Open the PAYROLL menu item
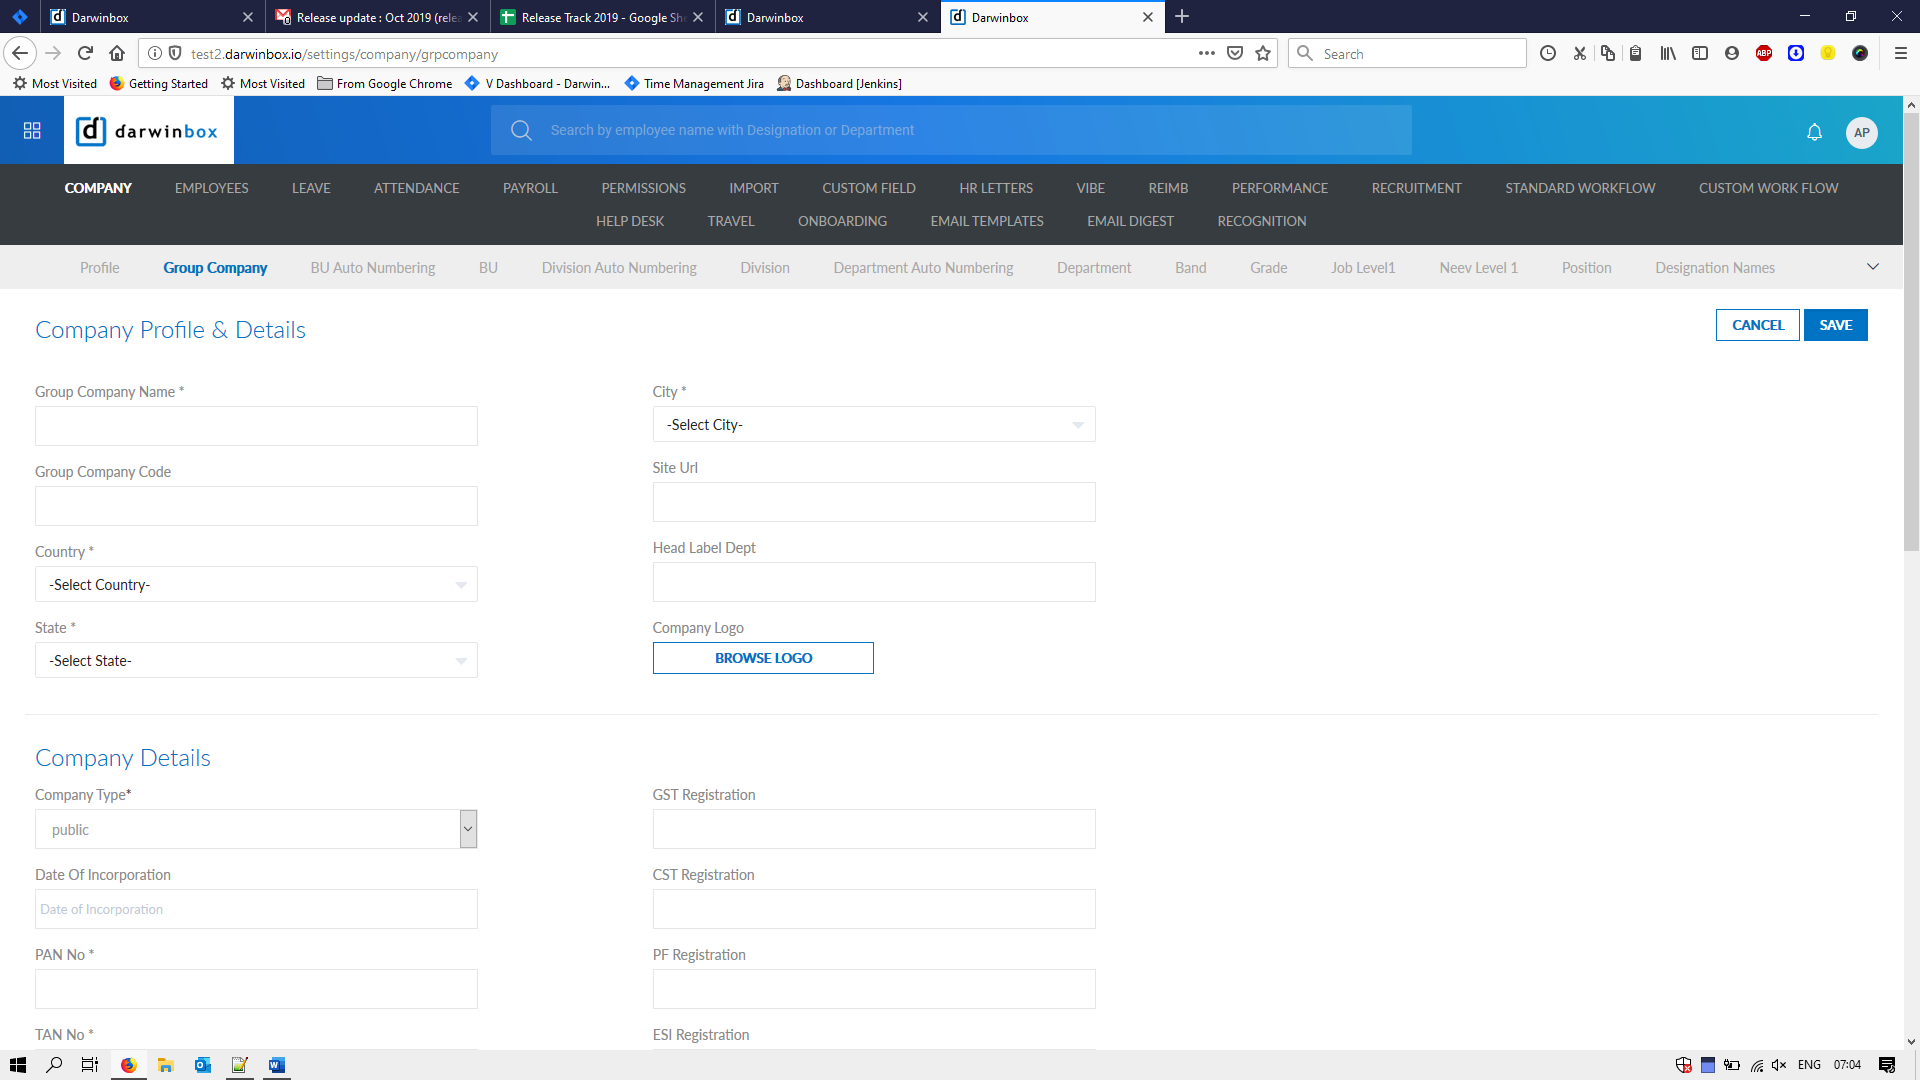Viewport: 1920px width, 1080px height. point(530,188)
